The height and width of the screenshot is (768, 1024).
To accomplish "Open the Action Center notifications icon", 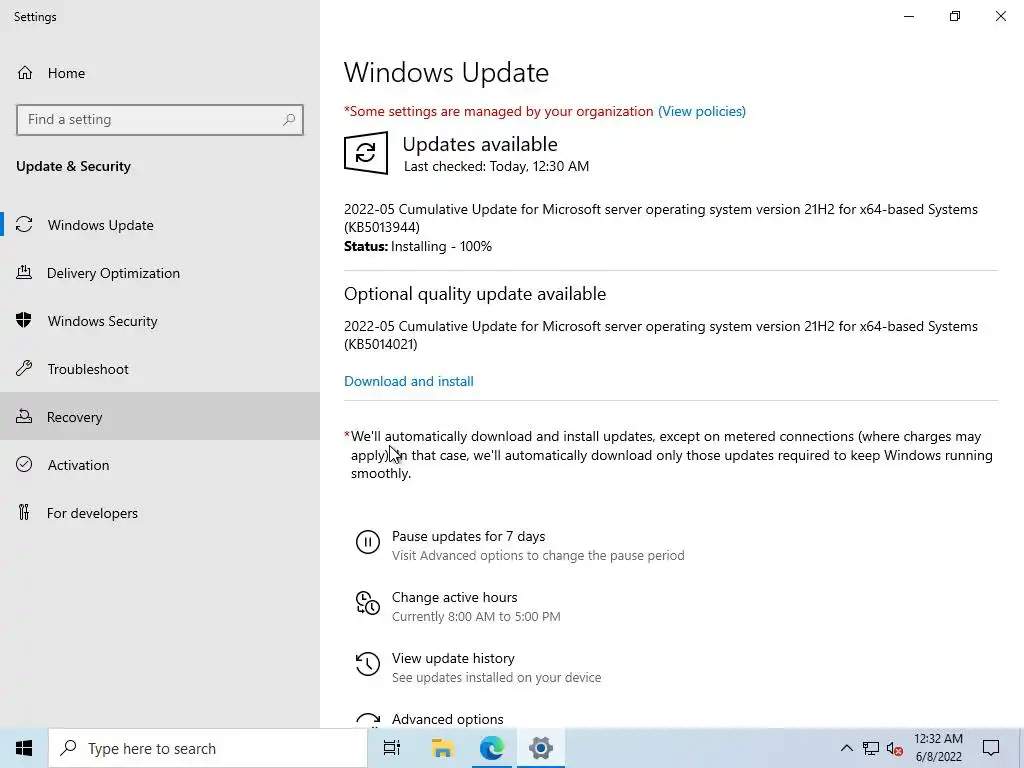I will click(x=991, y=748).
